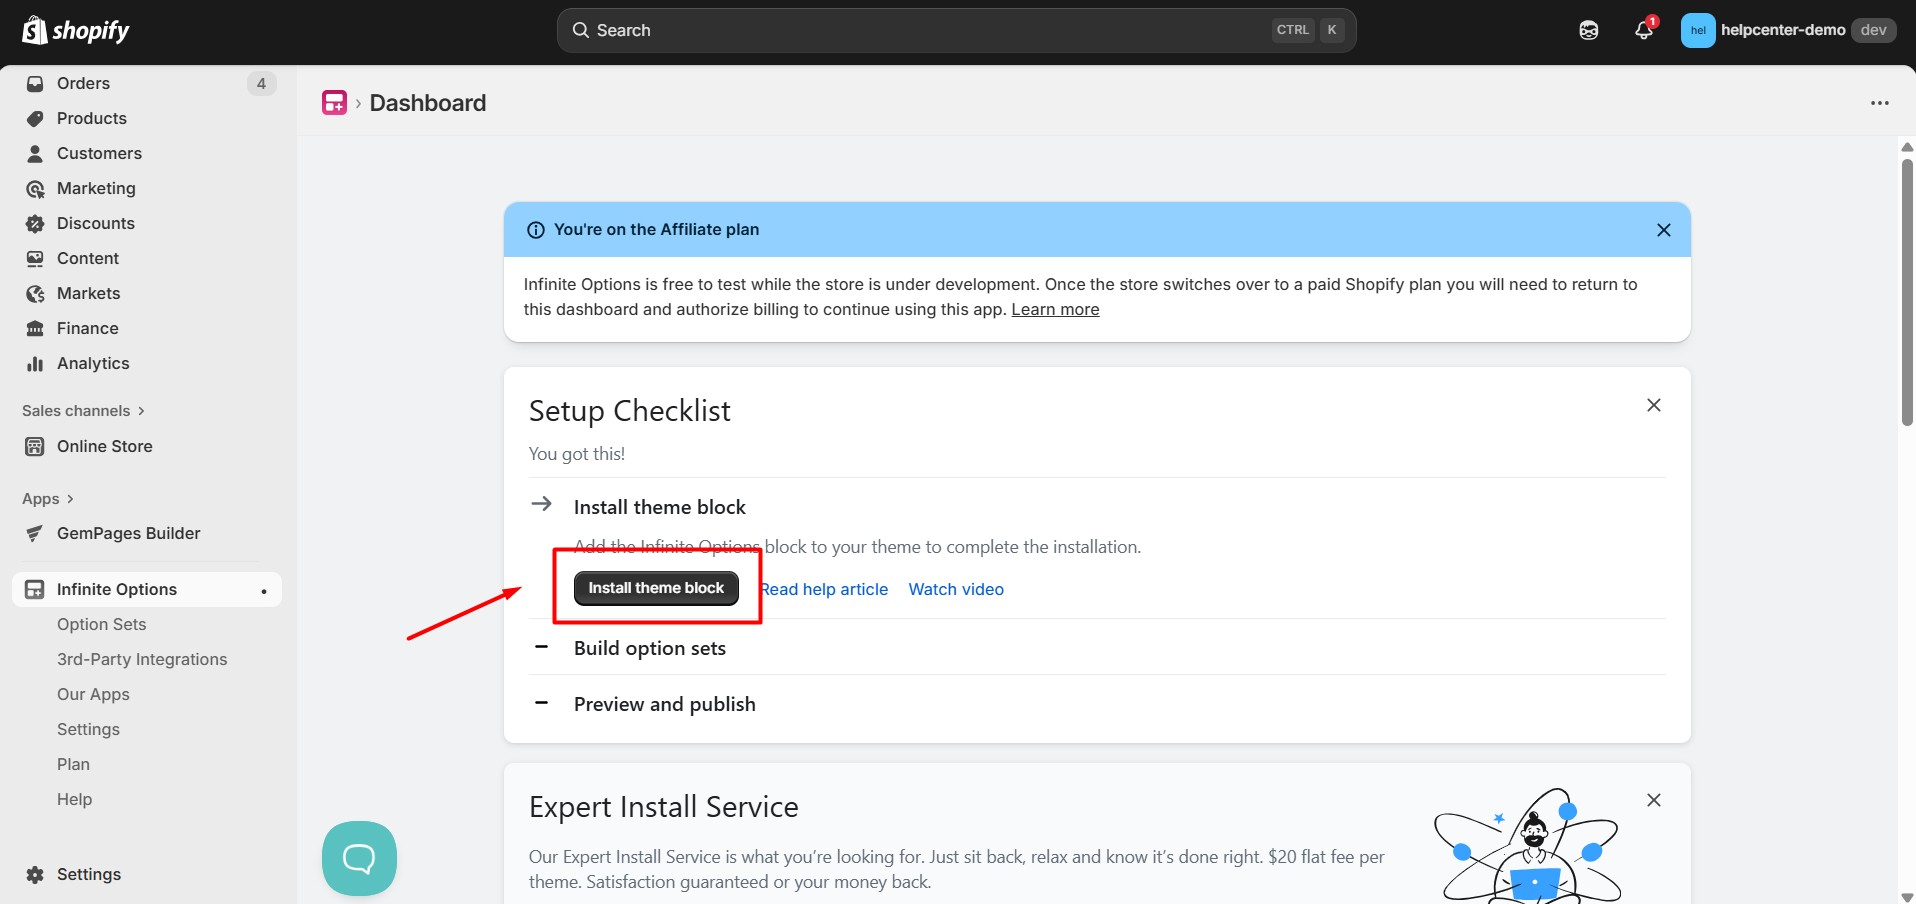Screen dimensions: 1916x904
Task: Open the Learn more link
Action: pos(1054,309)
